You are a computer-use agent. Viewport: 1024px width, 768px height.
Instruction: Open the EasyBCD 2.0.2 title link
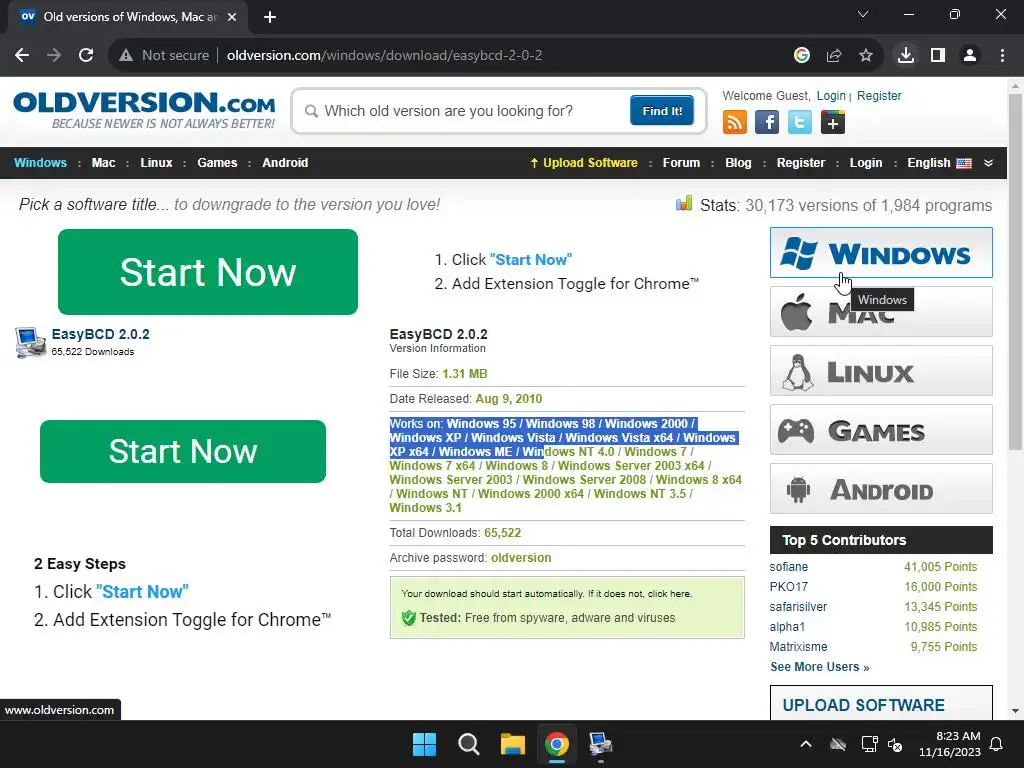click(101, 334)
